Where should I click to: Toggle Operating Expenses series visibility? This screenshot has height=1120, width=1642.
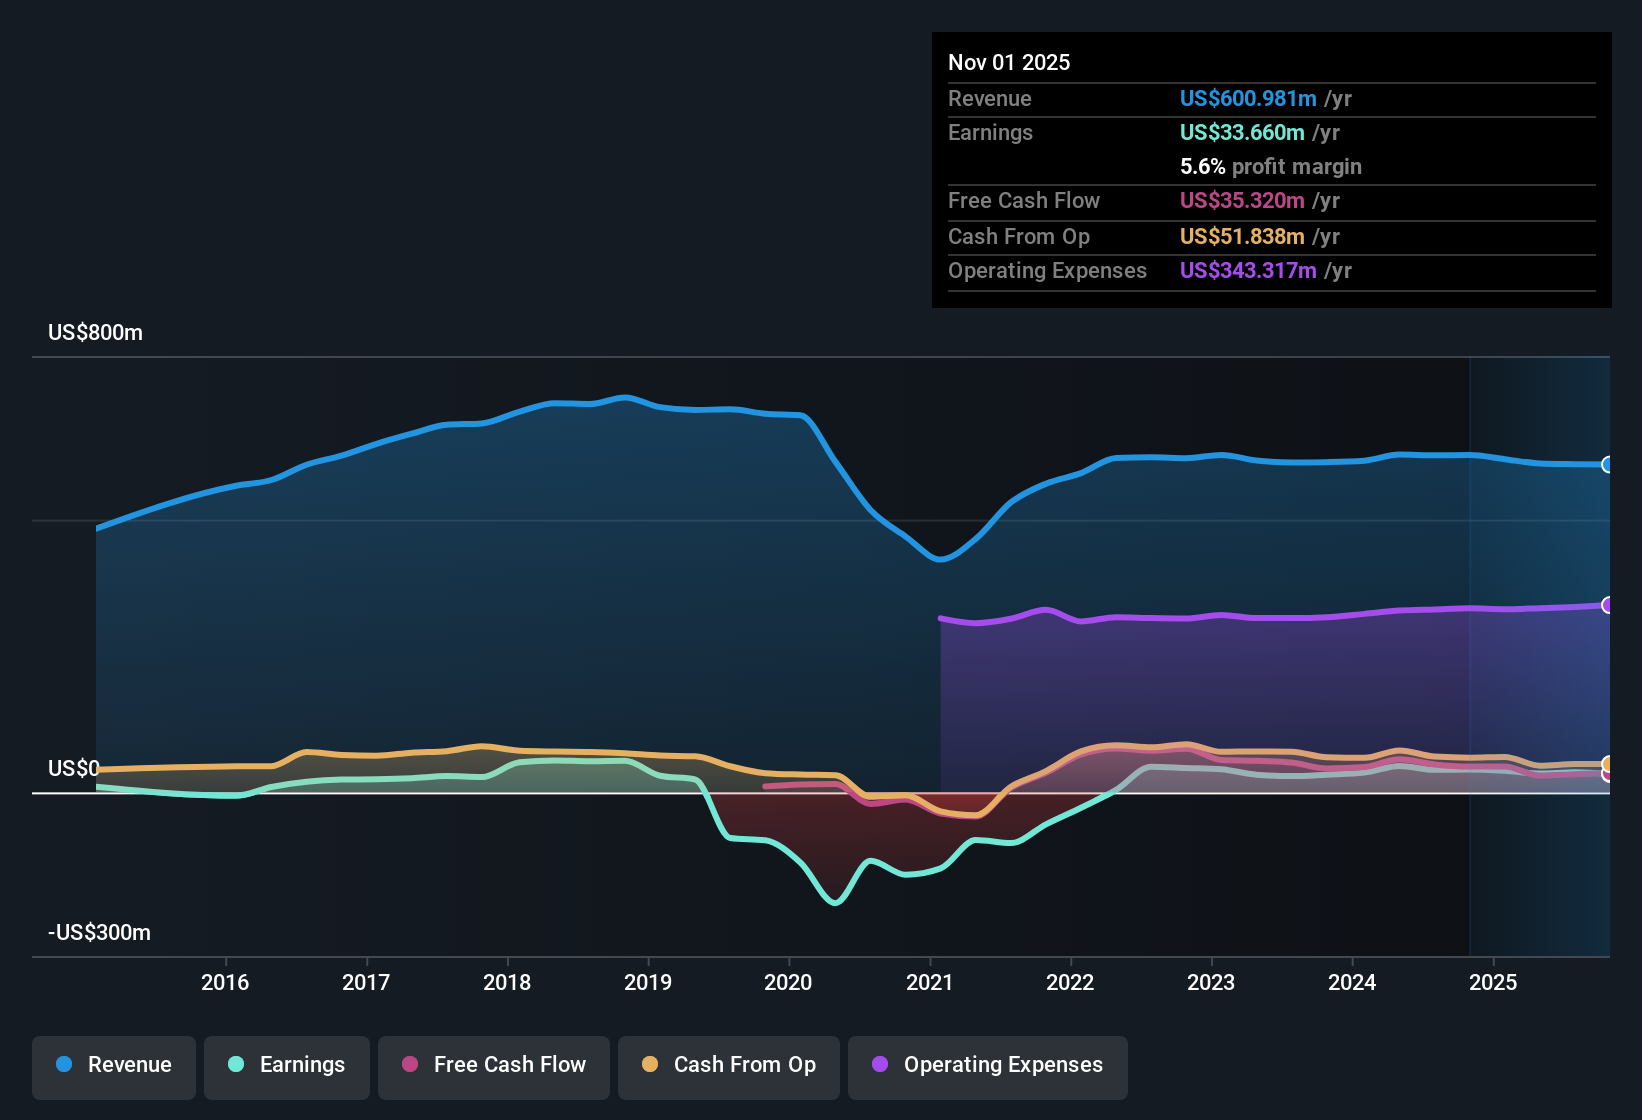click(x=987, y=1066)
